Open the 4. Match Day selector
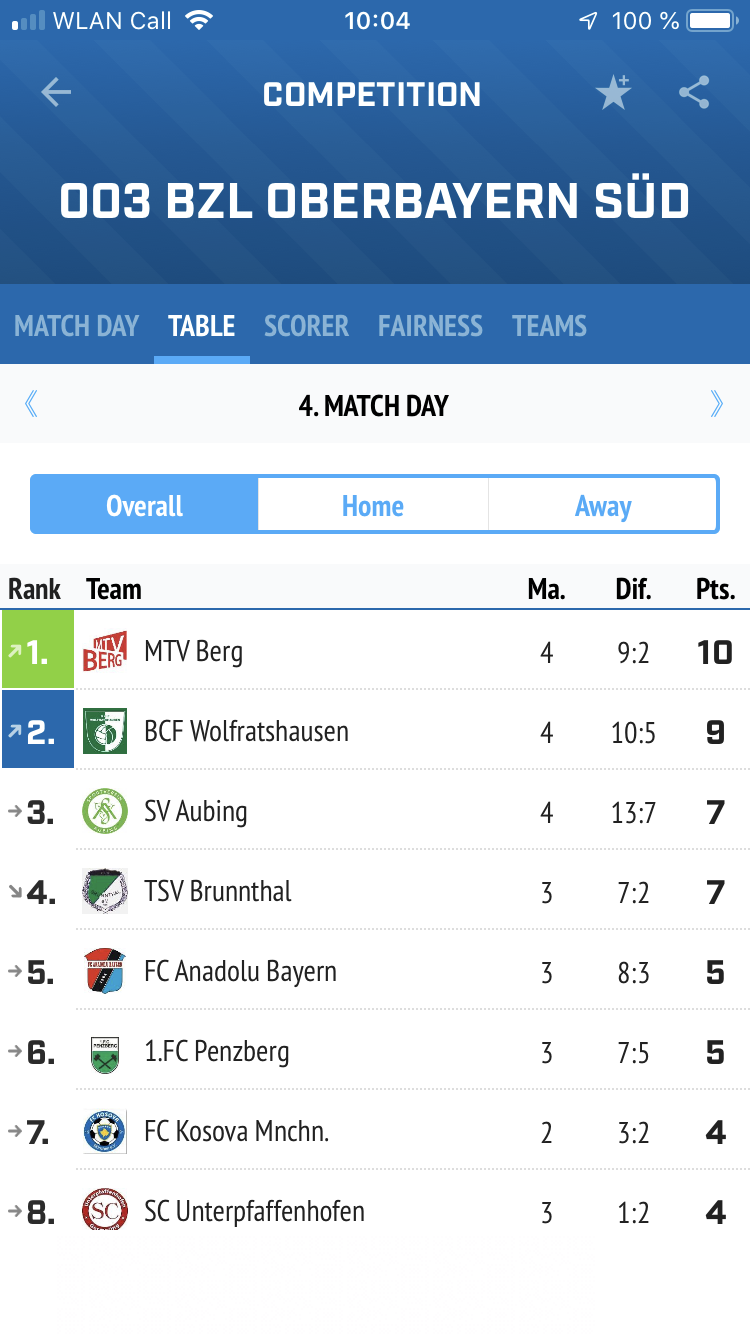 [x=373, y=406]
